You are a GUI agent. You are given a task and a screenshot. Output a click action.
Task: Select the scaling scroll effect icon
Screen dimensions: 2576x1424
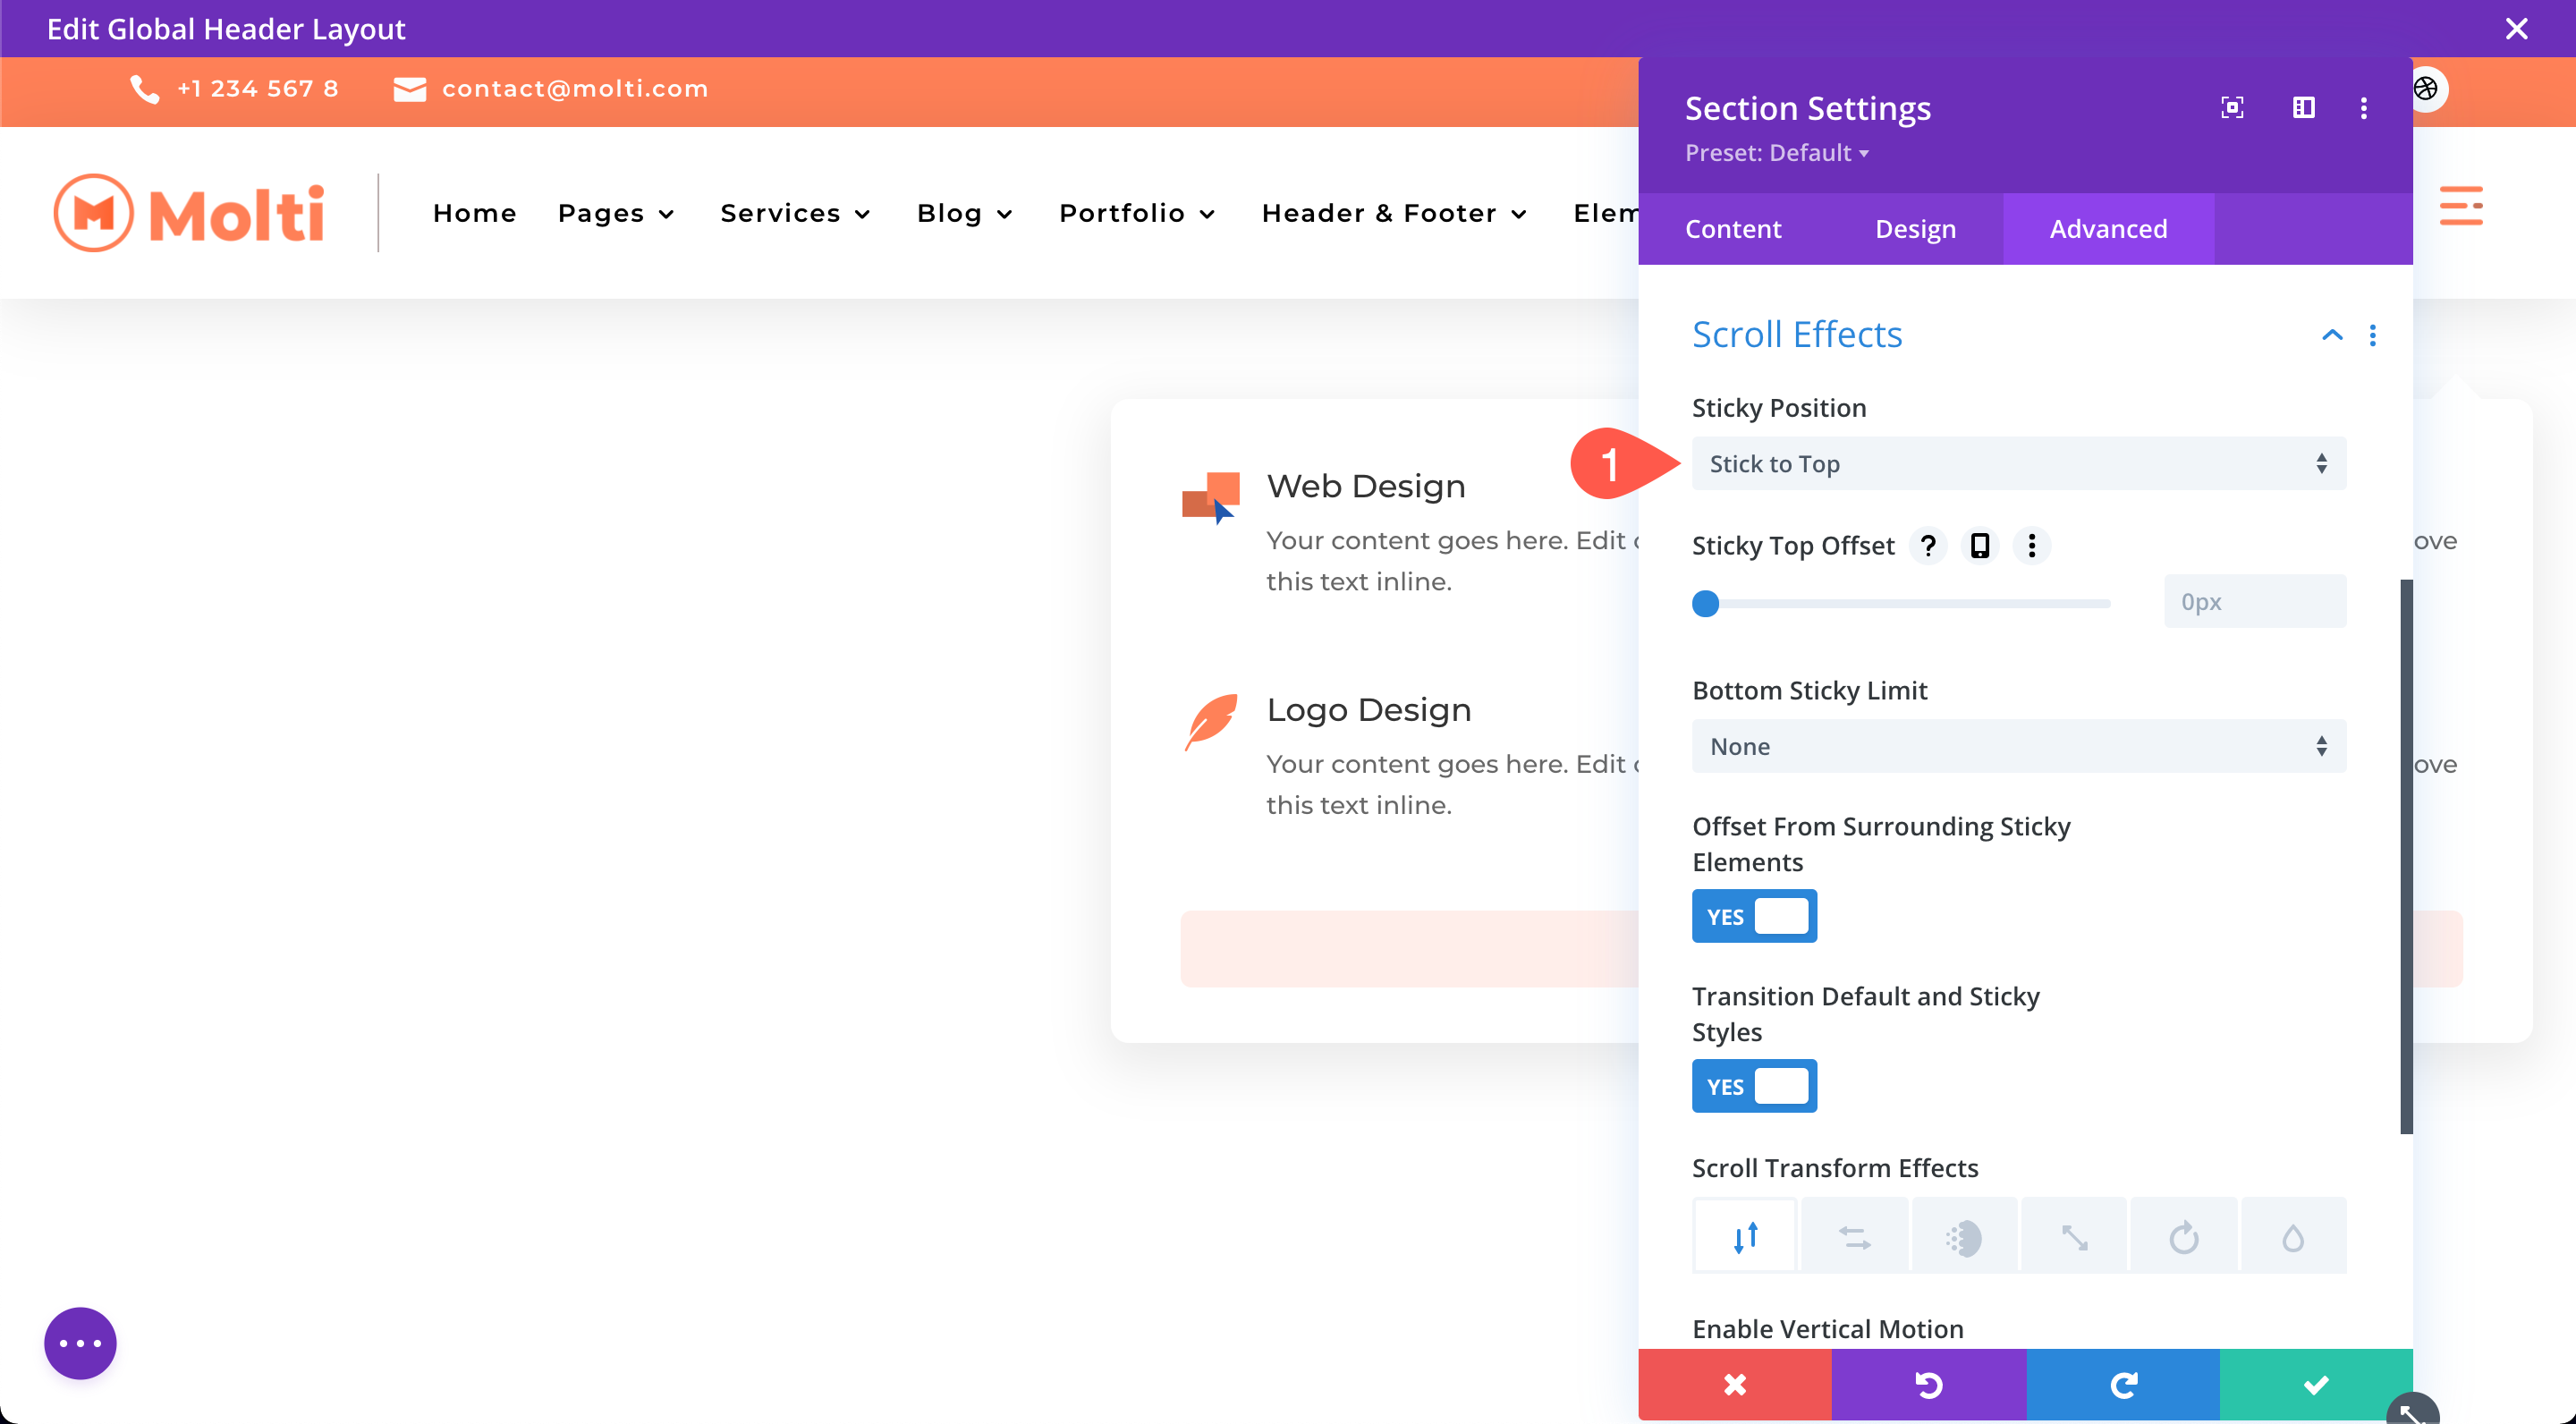pyautogui.click(x=2074, y=1237)
